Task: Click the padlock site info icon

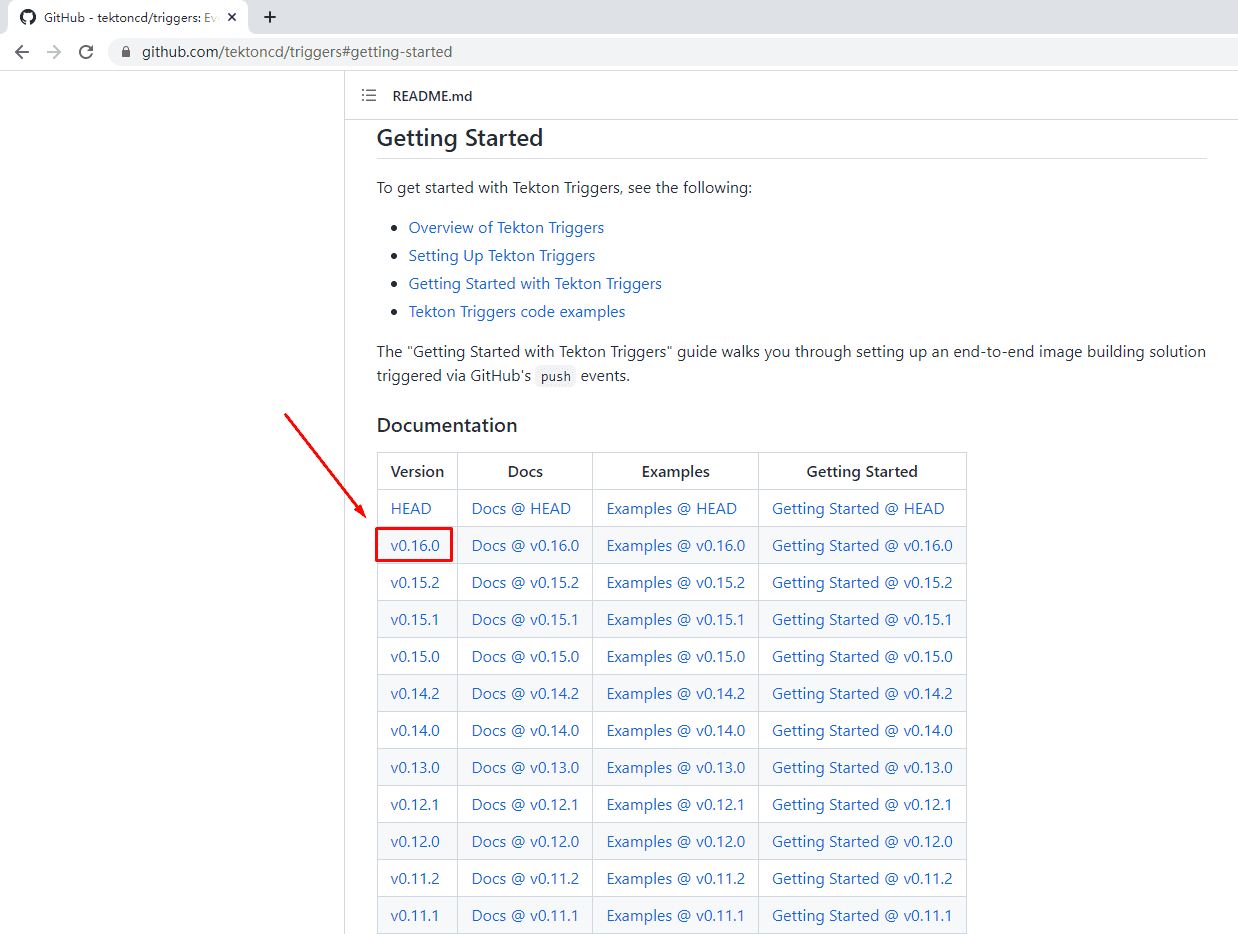Action: (126, 52)
